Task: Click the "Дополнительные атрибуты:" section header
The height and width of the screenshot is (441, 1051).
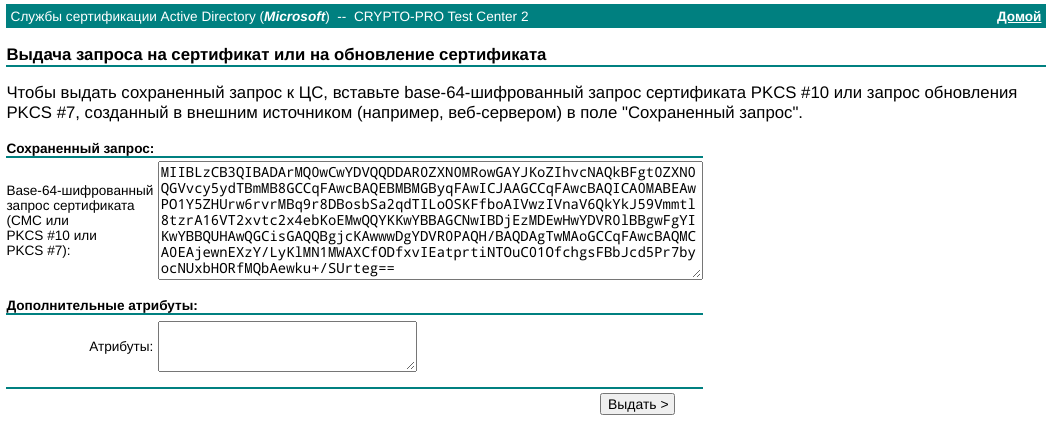Action: [x=102, y=305]
